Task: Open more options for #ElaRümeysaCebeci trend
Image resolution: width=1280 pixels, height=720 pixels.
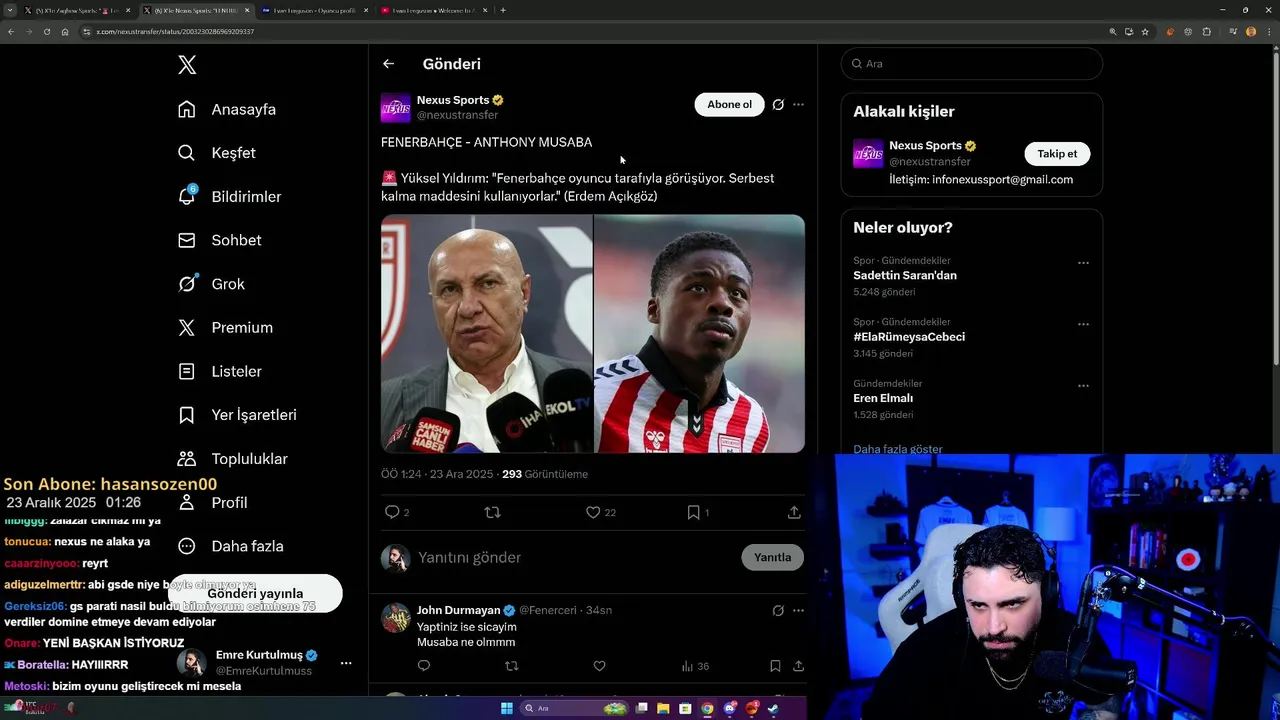Action: pos(1083,325)
